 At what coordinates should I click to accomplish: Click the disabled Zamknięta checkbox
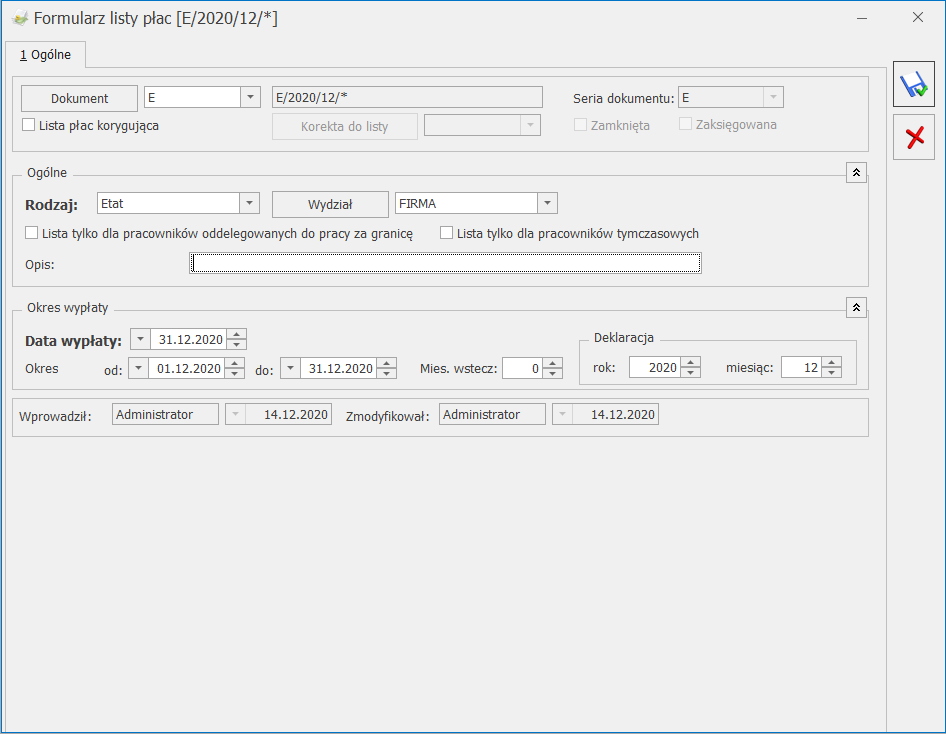coord(580,125)
